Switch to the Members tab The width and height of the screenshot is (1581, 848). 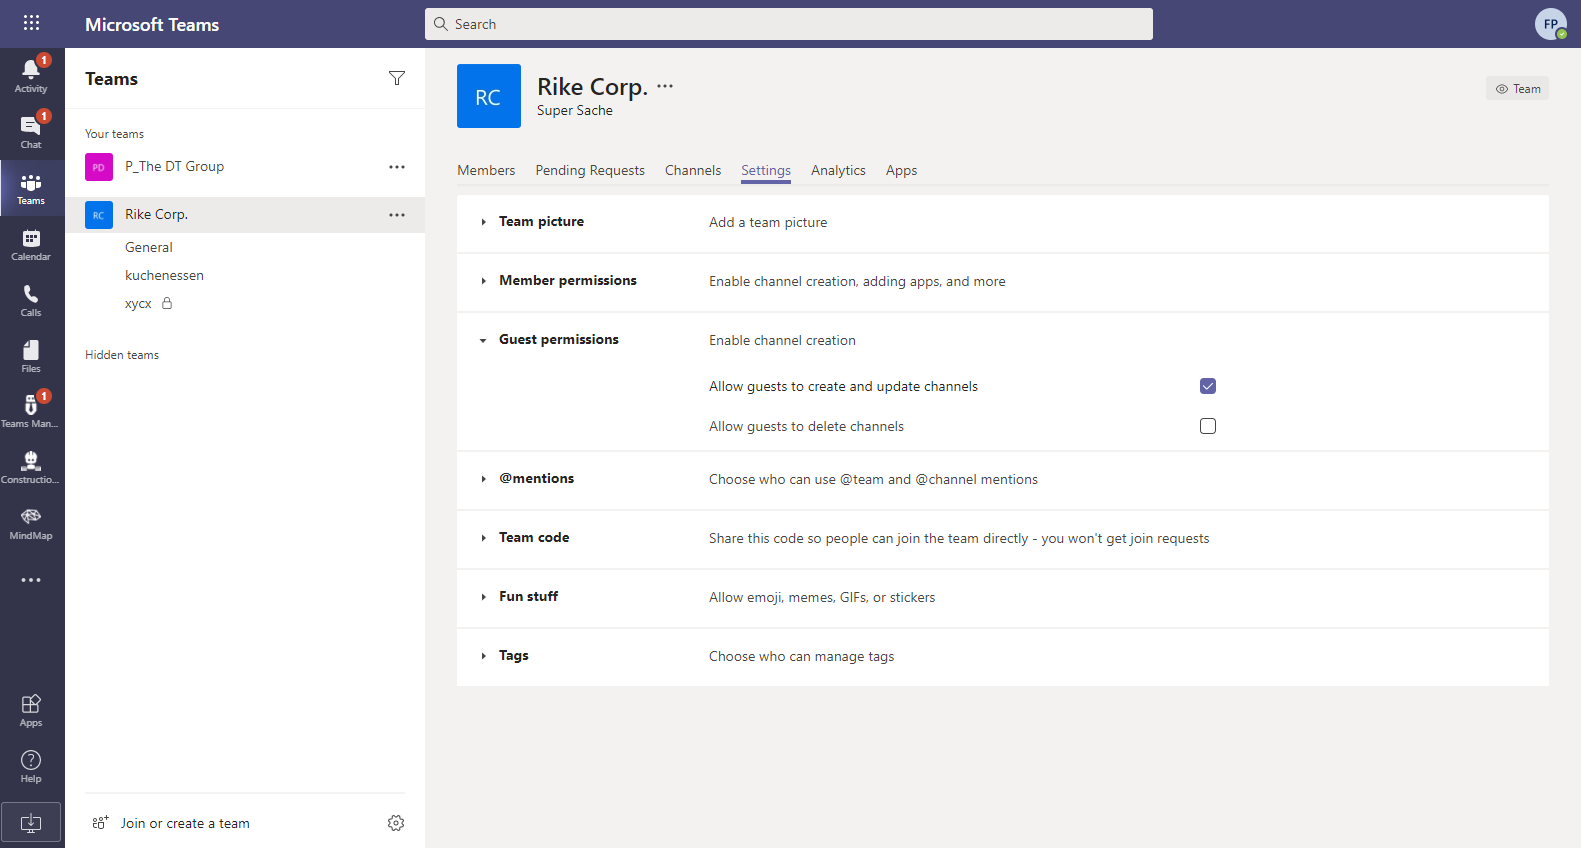[x=486, y=170]
